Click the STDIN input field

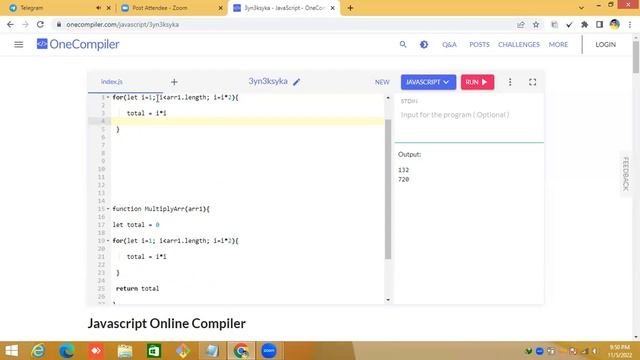[x=469, y=115]
